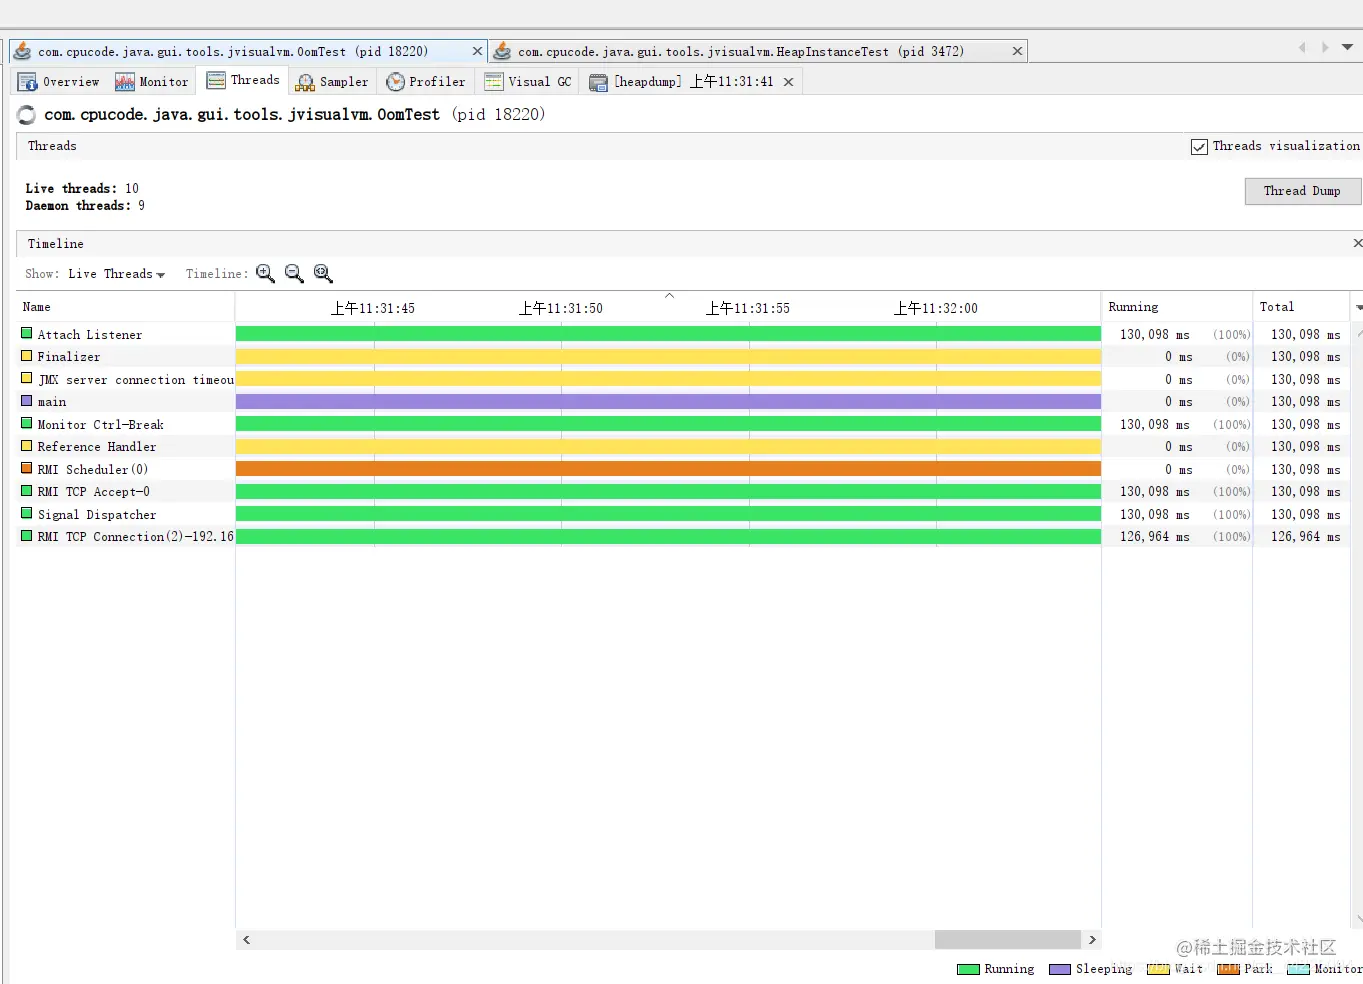Switch to the Monitor tab
This screenshot has width=1363, height=984.
click(x=152, y=82)
